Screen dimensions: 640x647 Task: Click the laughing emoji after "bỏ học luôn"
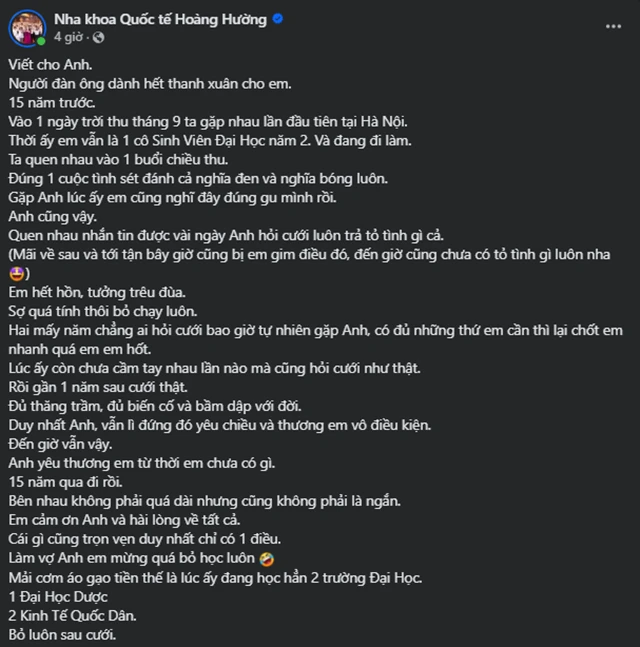point(266,558)
